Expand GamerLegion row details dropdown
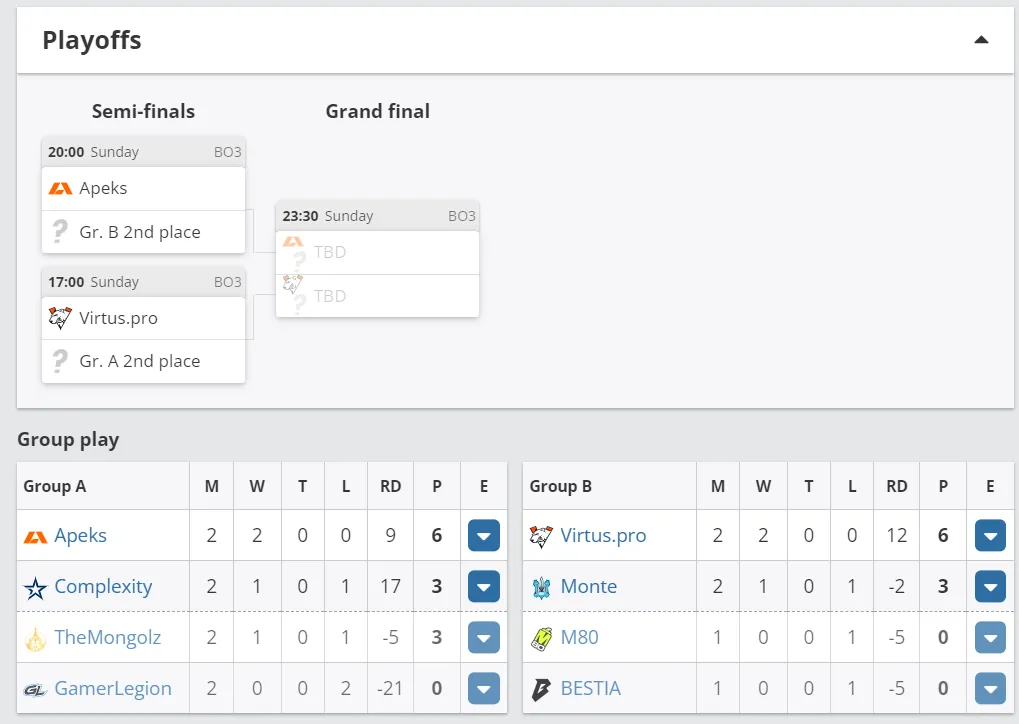The image size is (1019, 724). [x=484, y=688]
